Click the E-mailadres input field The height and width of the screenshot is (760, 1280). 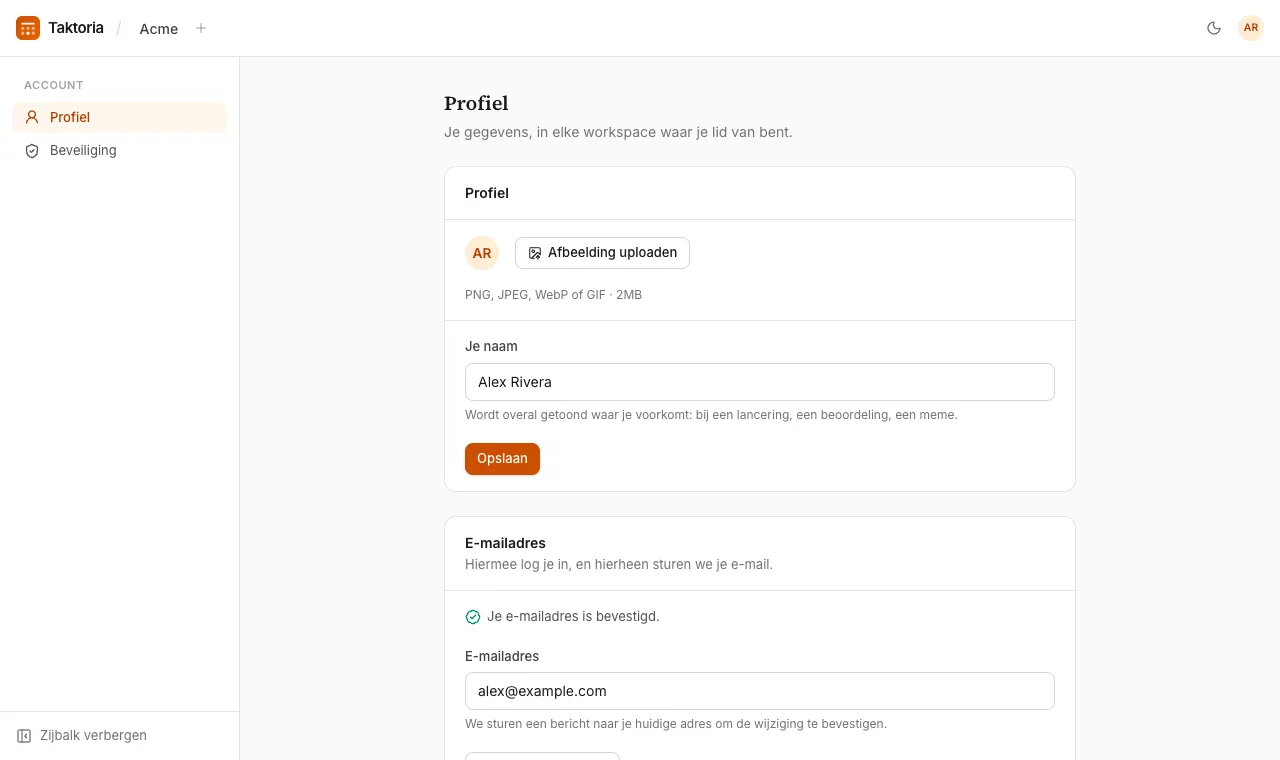tap(760, 691)
